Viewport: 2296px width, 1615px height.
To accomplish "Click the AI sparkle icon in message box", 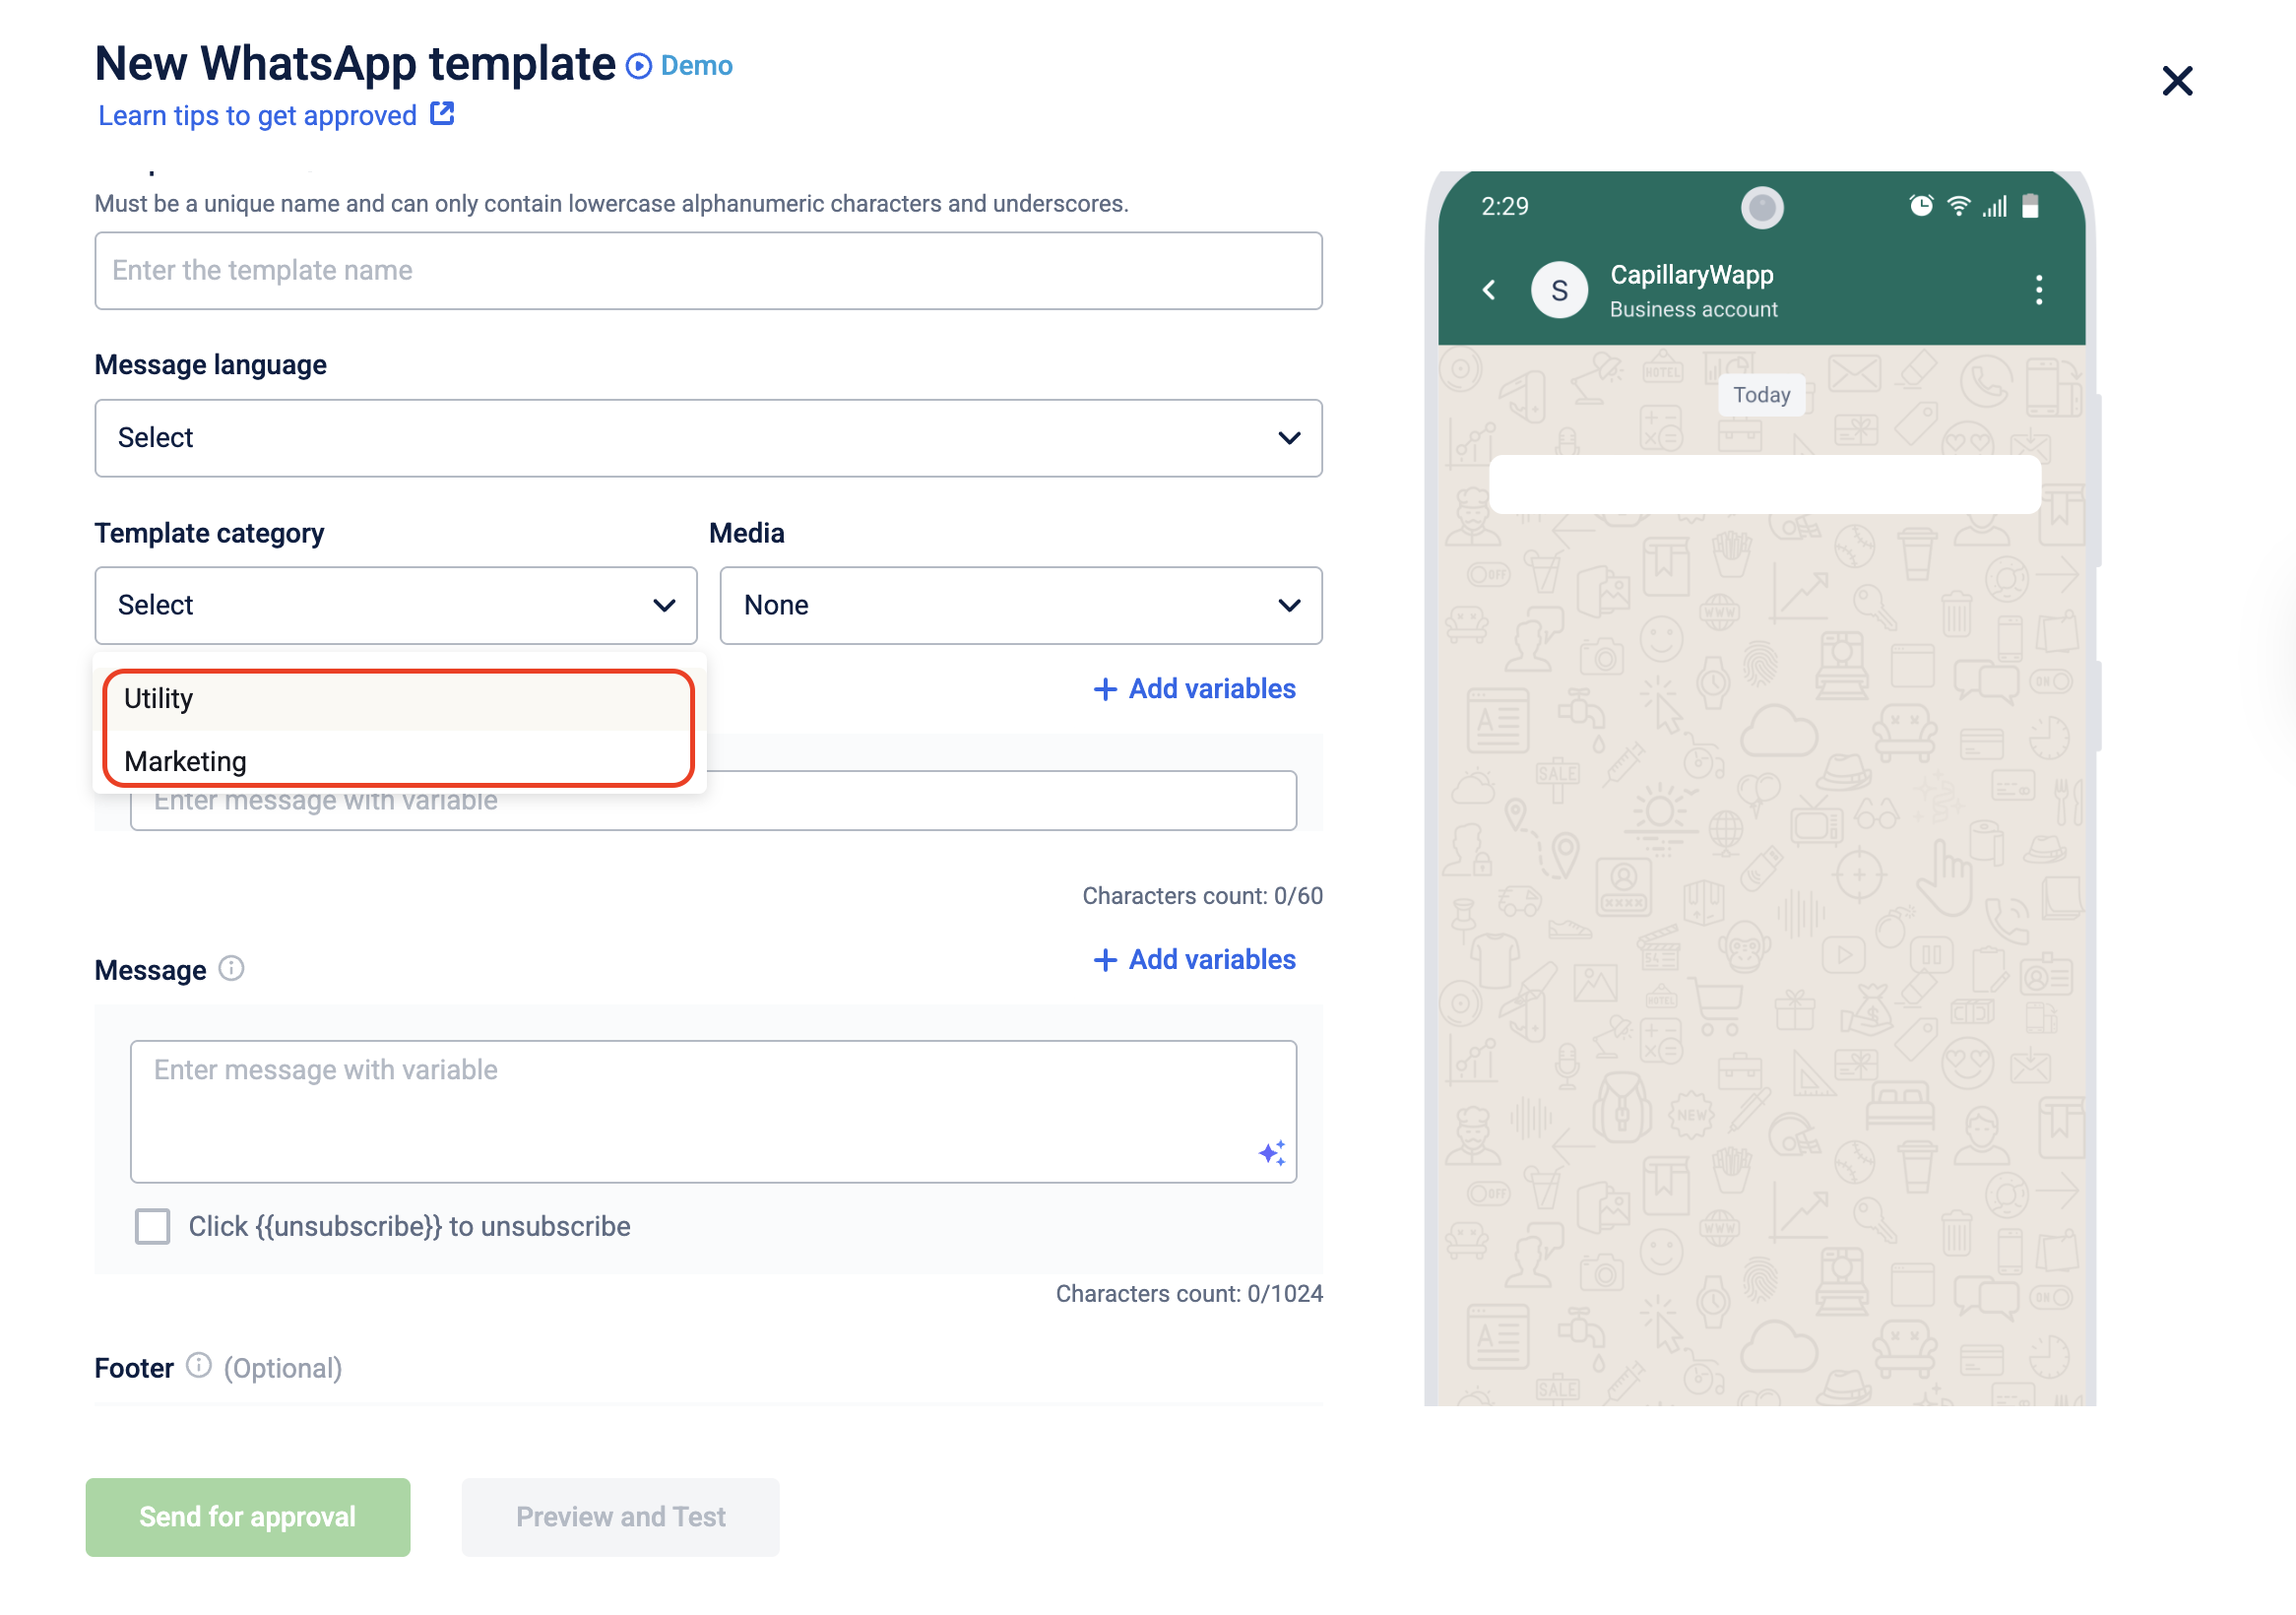I will pyautogui.click(x=1271, y=1153).
